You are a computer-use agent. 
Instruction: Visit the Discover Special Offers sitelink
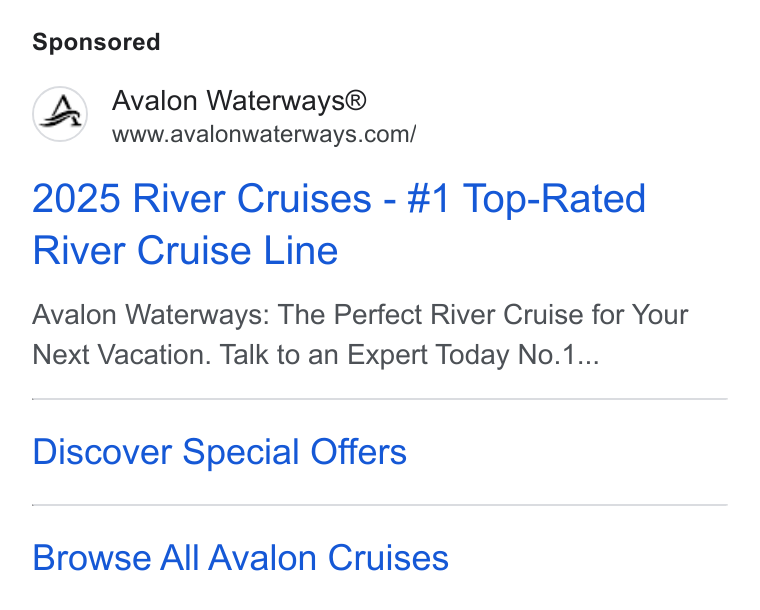[x=220, y=452]
